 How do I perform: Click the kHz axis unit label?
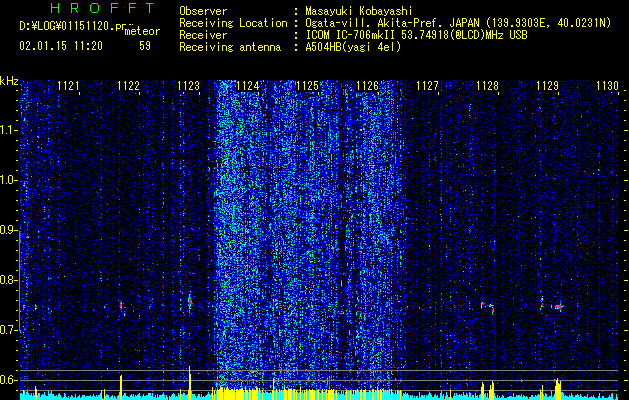point(9,81)
